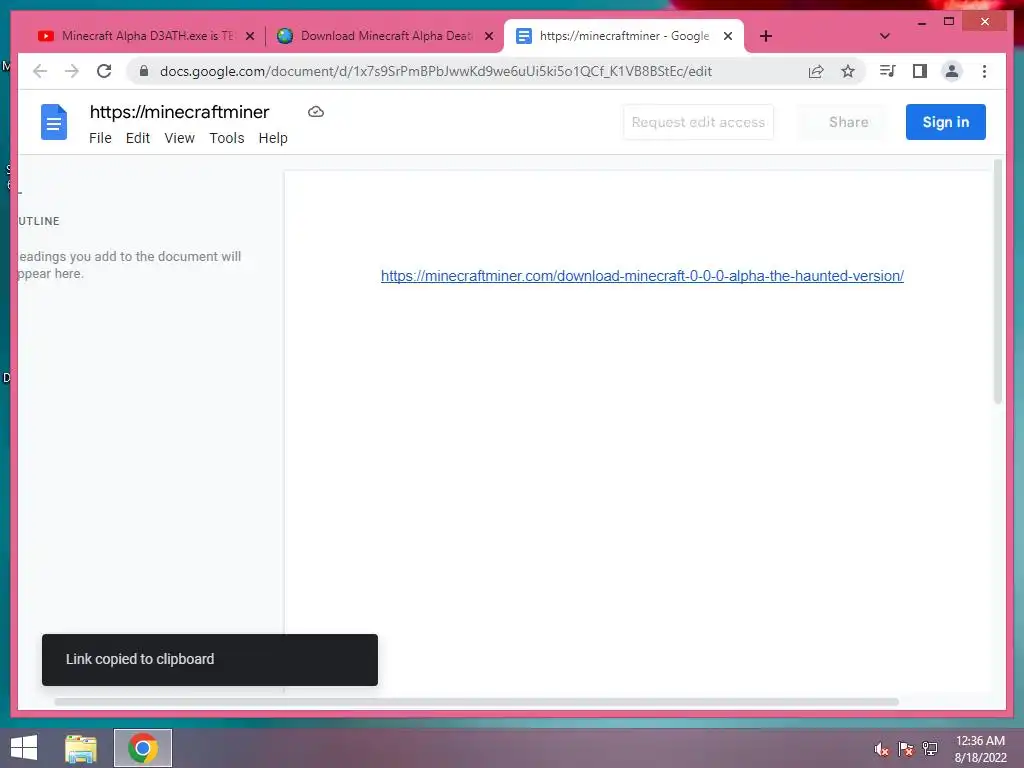Close the YouTube Minecraft Alpha D3ATH.exe tab

tap(249, 37)
